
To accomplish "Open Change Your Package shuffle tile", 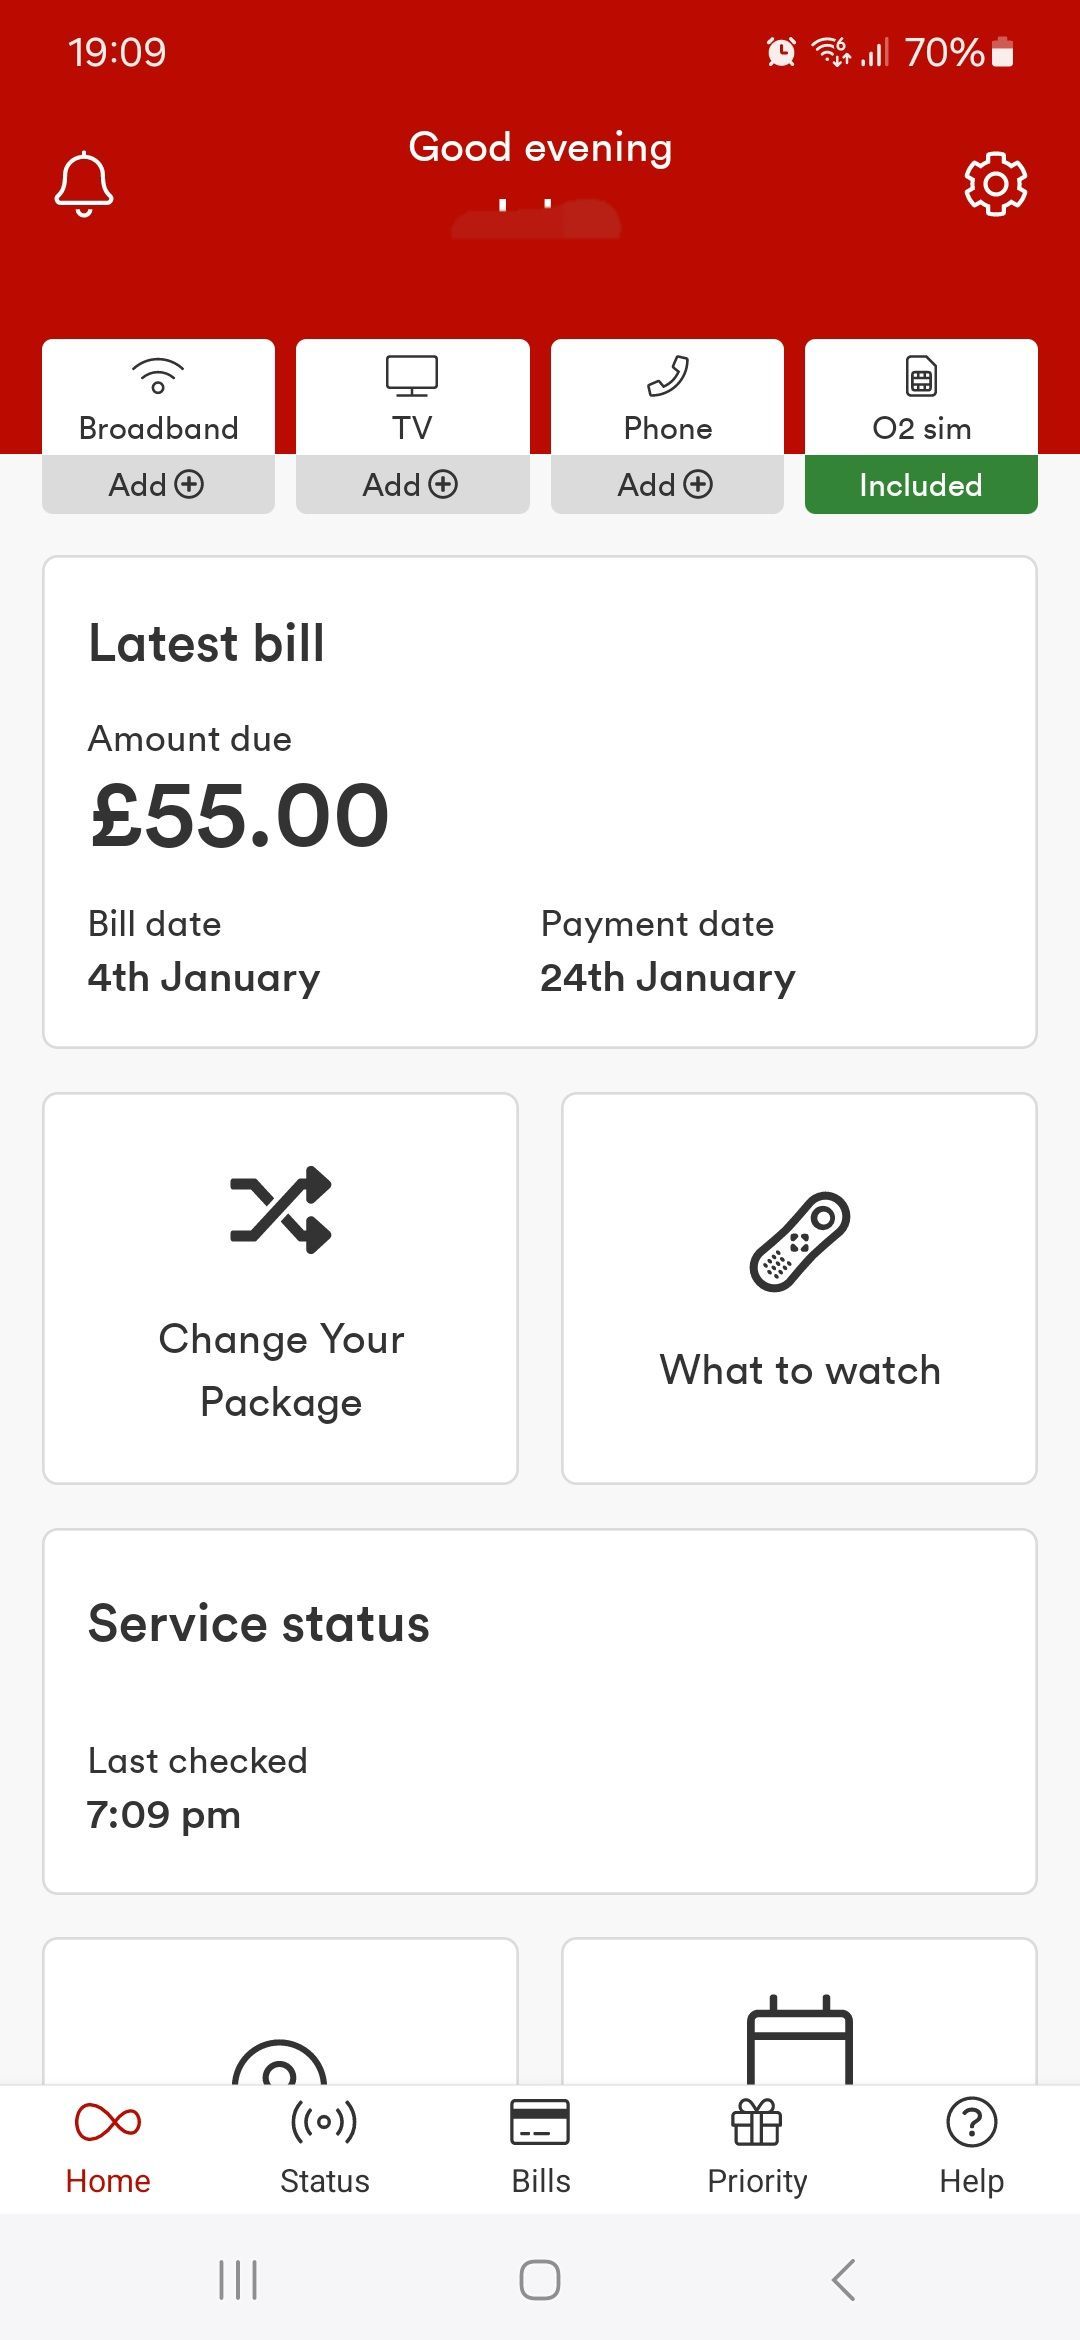I will 280,1288.
